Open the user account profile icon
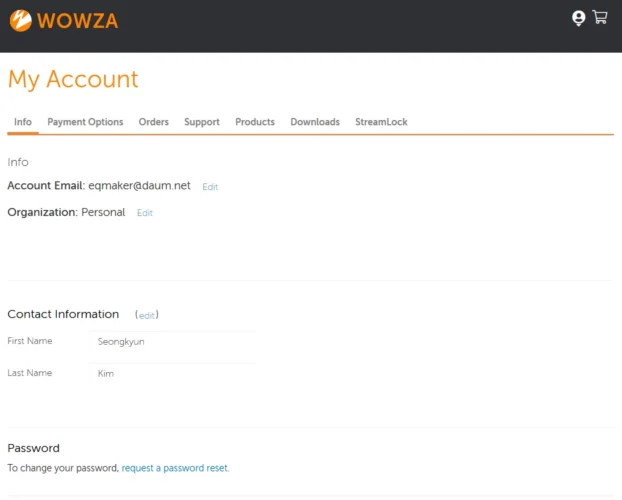622x500 pixels. [578, 18]
